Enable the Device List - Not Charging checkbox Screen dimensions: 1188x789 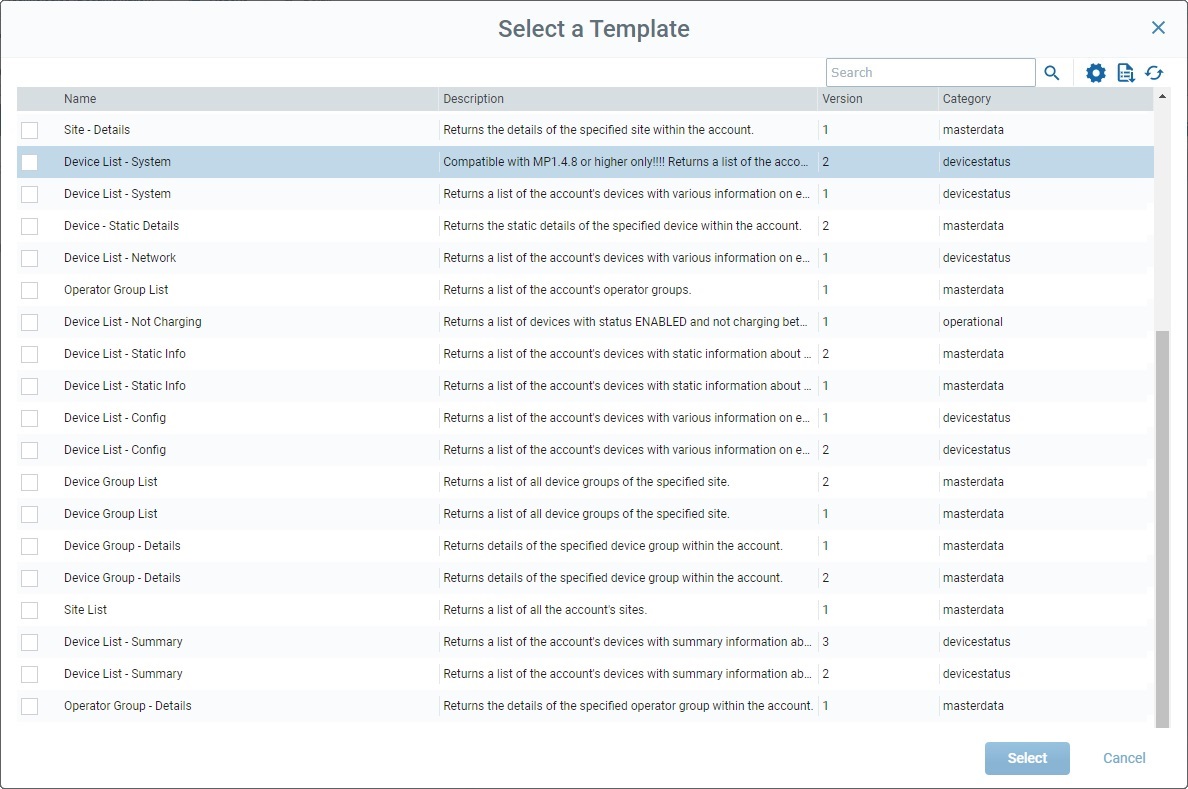tap(30, 322)
